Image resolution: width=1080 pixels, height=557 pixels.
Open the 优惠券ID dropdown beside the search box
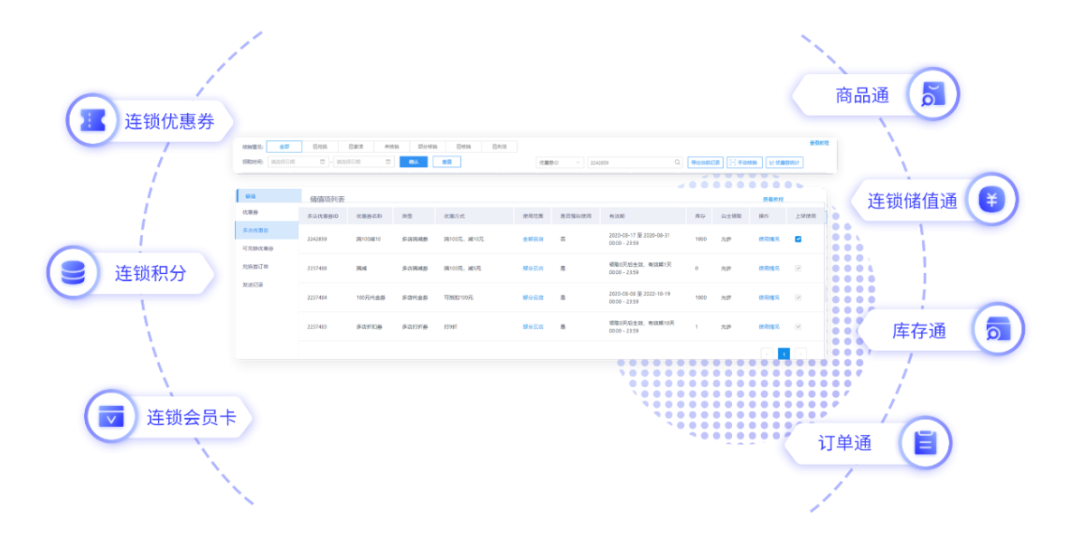[560, 162]
